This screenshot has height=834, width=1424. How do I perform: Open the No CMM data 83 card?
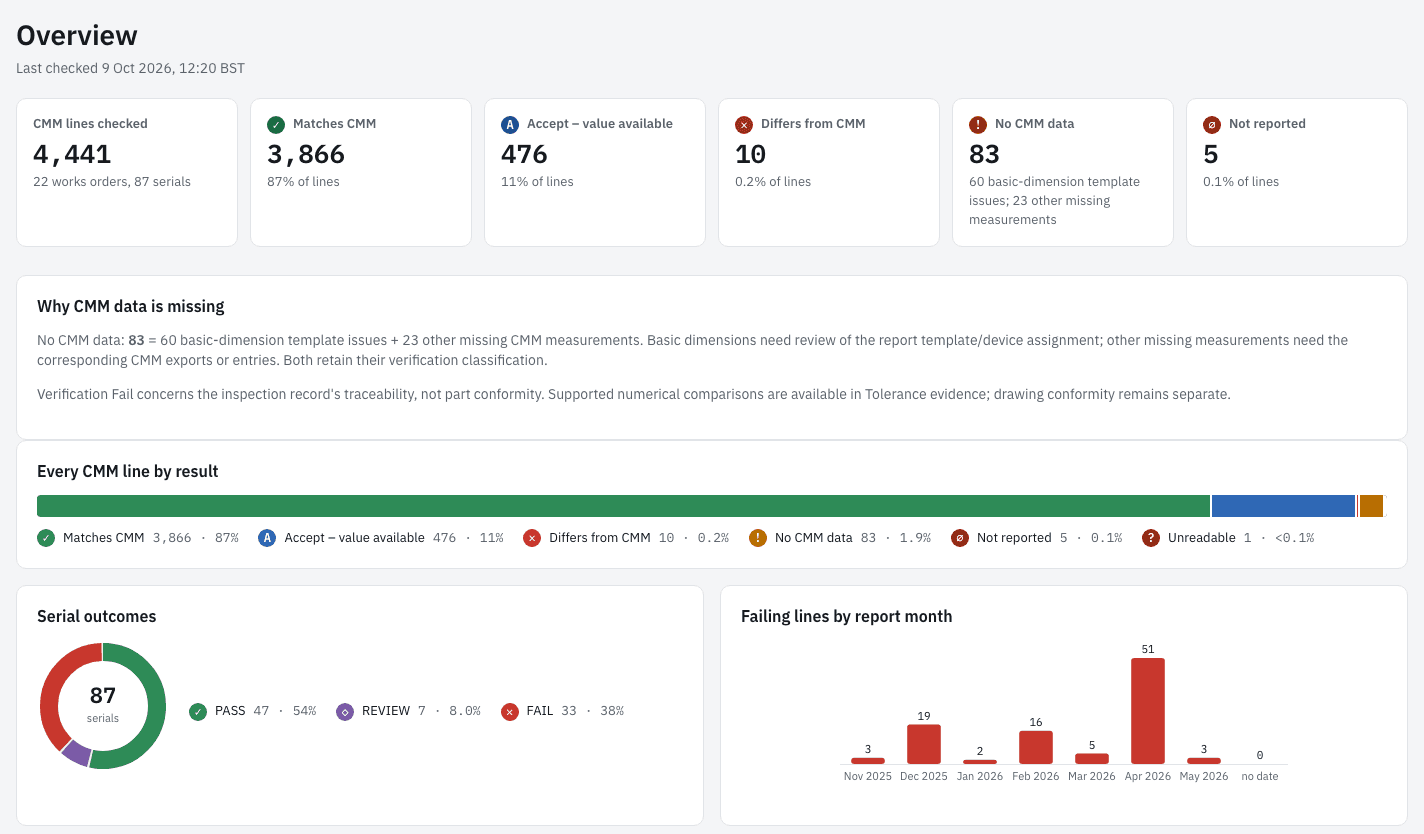tap(1063, 172)
